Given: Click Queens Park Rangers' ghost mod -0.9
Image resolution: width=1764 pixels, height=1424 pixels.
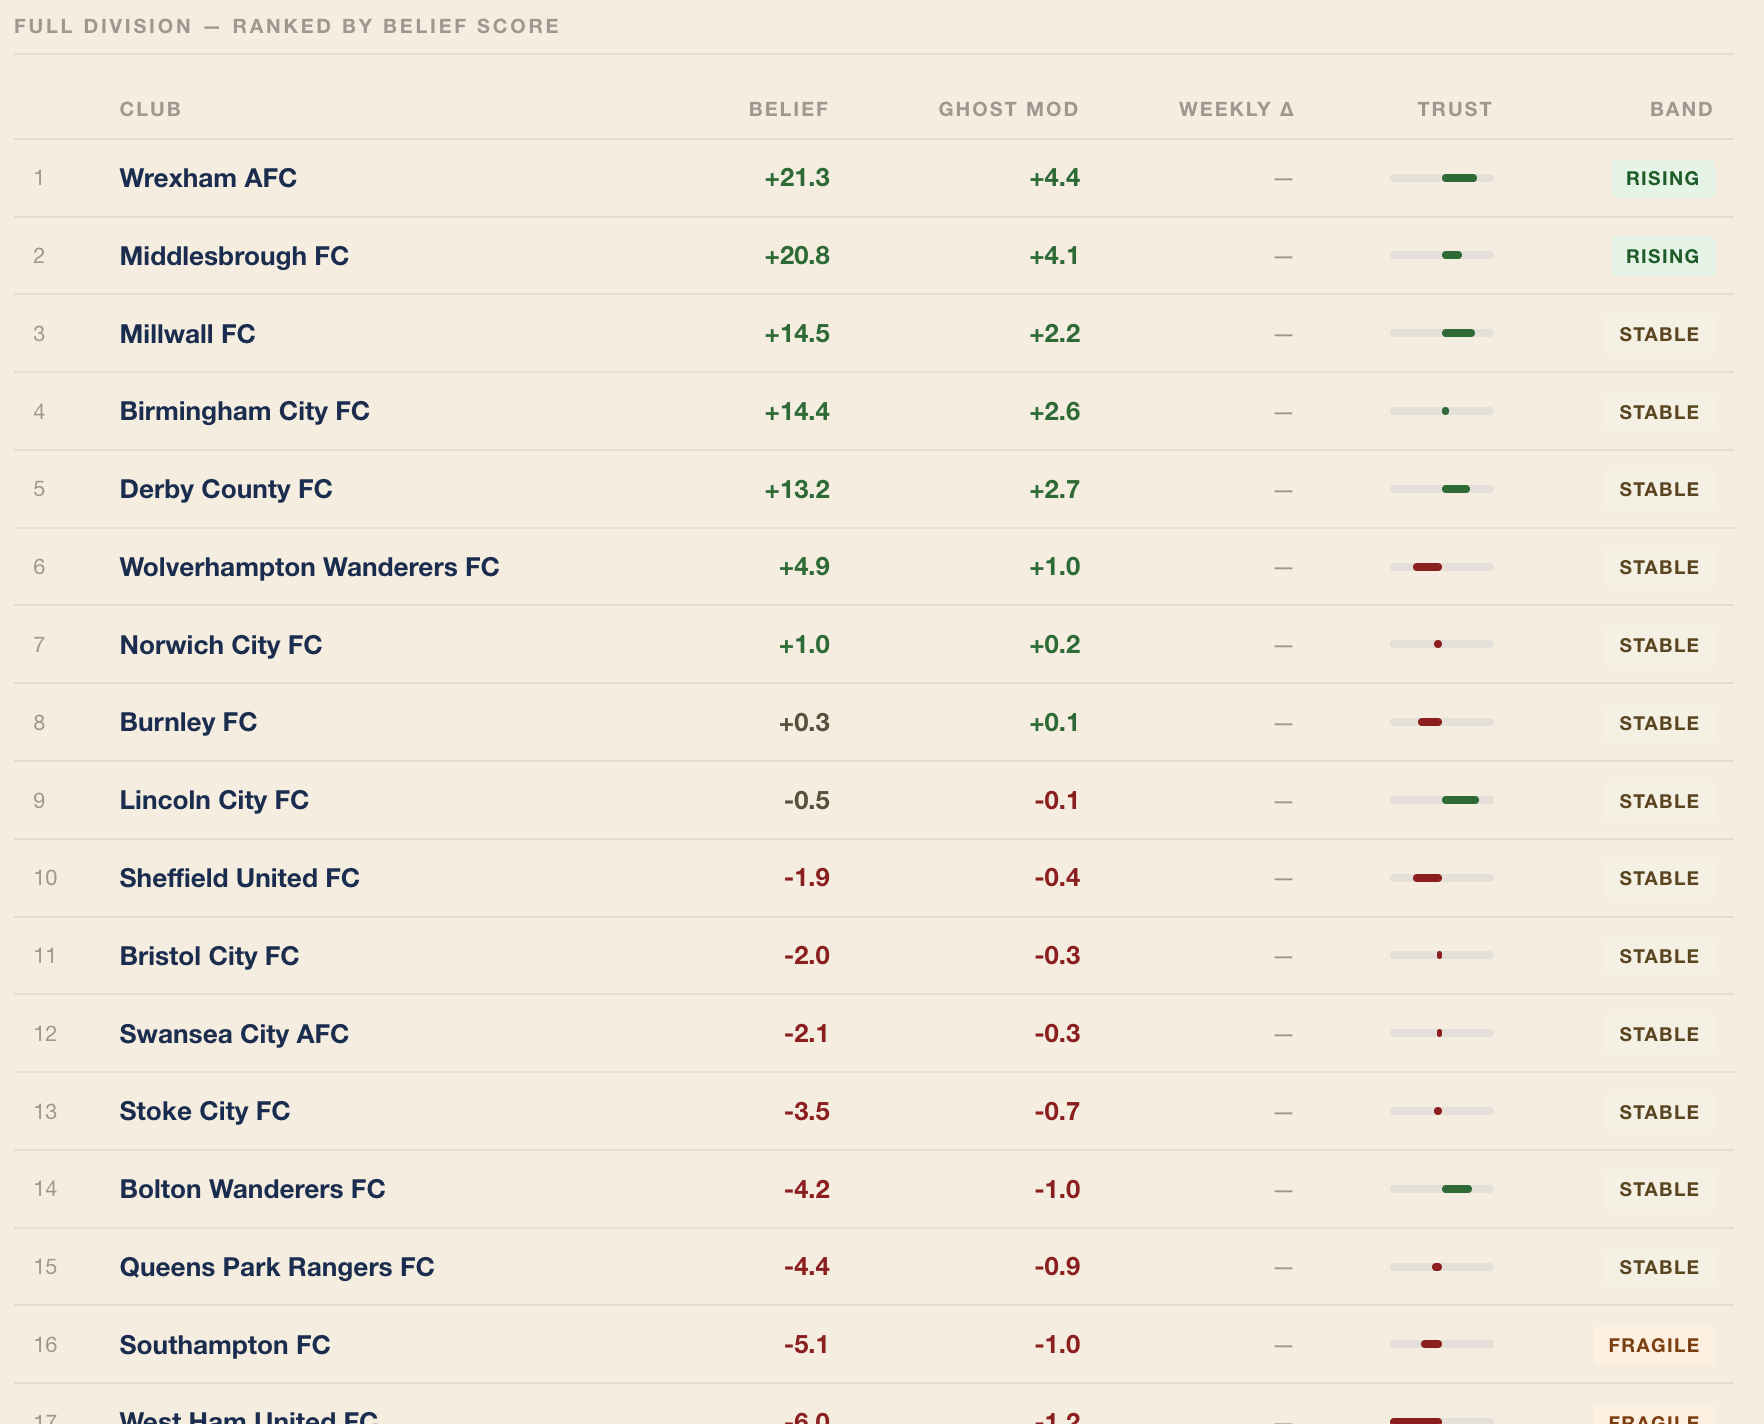Looking at the screenshot, I should point(1058,1267).
